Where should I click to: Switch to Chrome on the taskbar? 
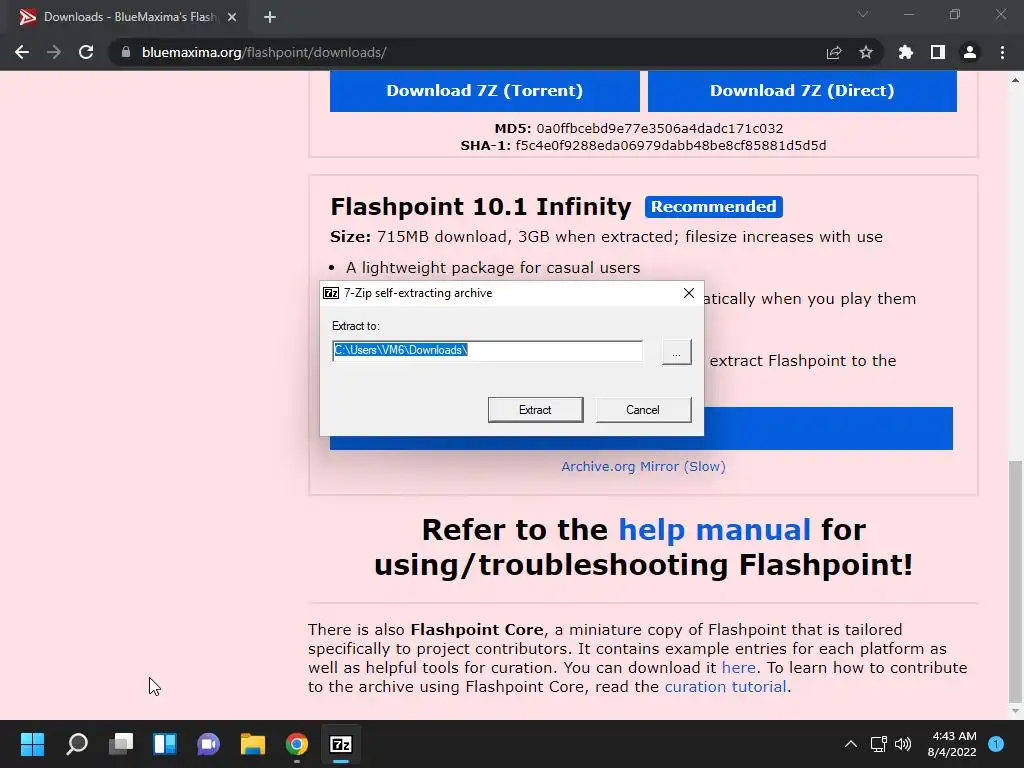tap(296, 744)
